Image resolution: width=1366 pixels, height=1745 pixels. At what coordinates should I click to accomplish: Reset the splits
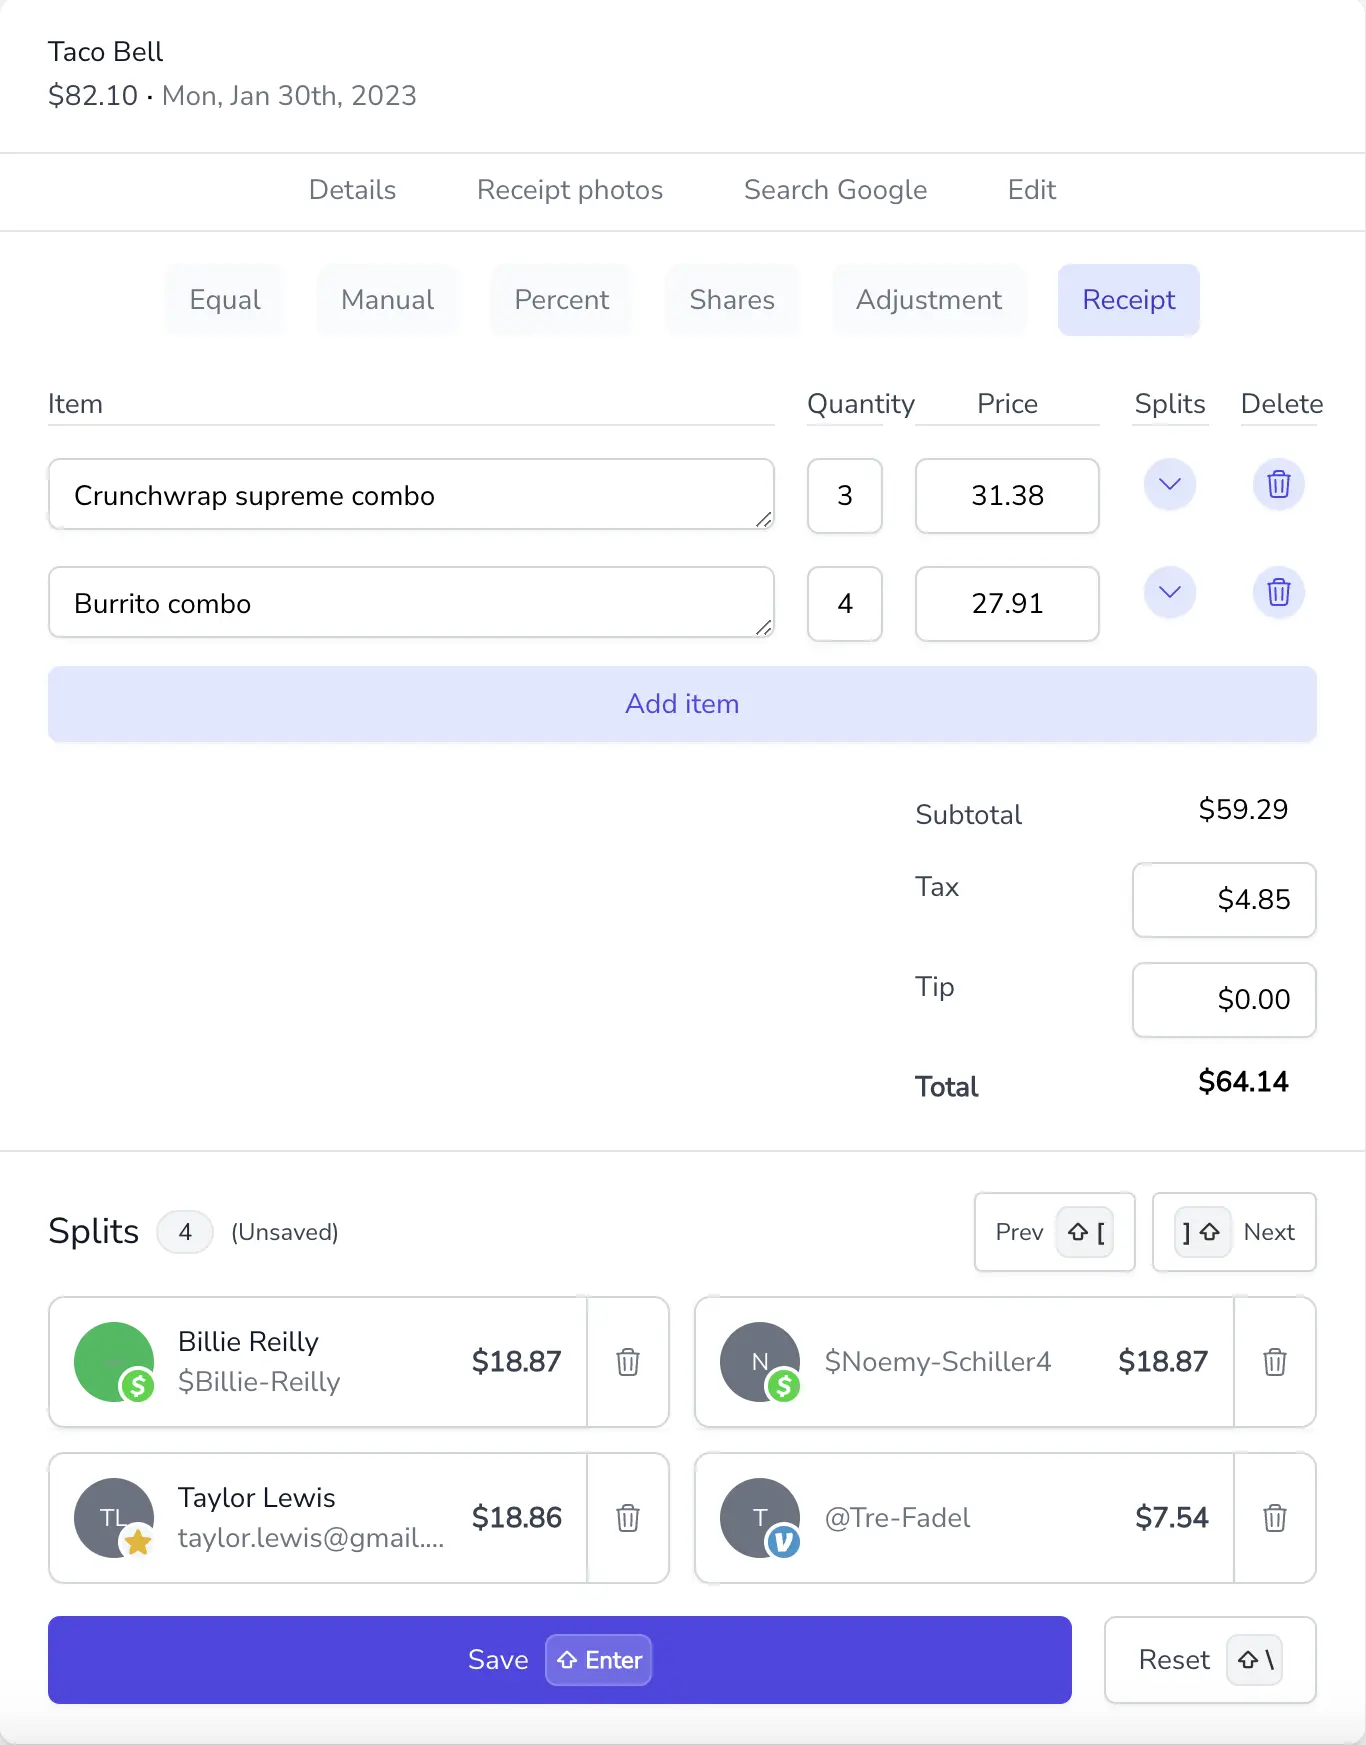click(x=1210, y=1660)
